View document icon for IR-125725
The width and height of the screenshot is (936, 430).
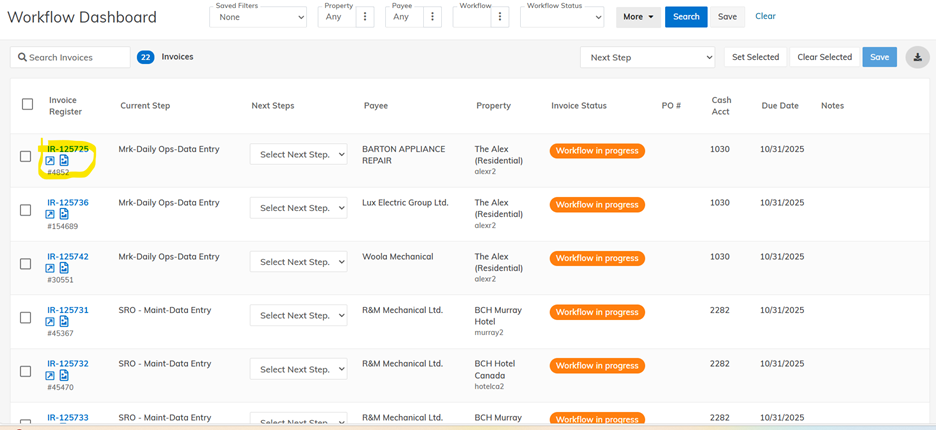(64, 160)
